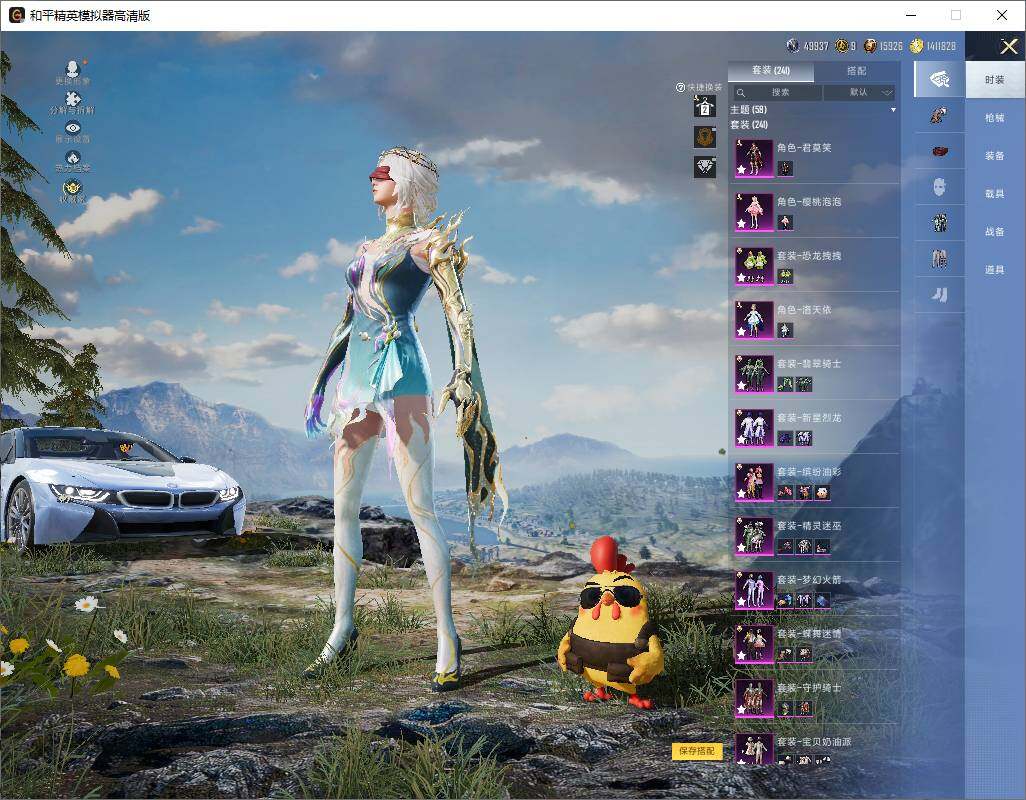
Task: Open the 时装 fashion menu
Action: (x=995, y=80)
